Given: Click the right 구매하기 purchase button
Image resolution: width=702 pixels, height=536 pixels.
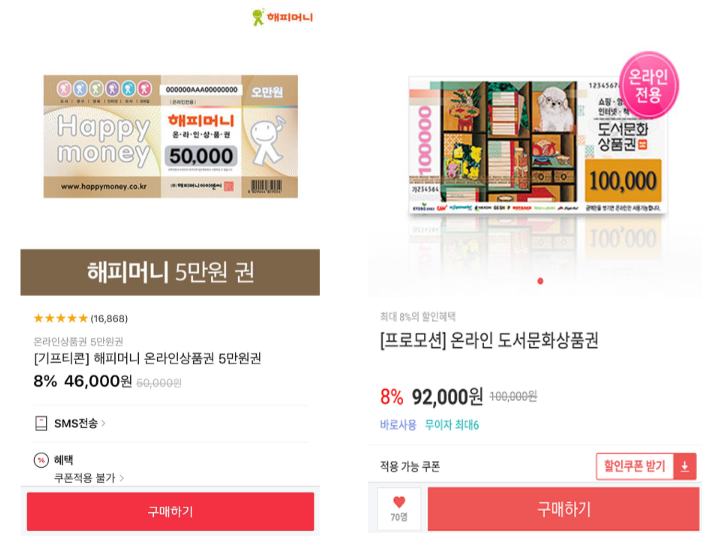Looking at the screenshot, I should pos(563,509).
